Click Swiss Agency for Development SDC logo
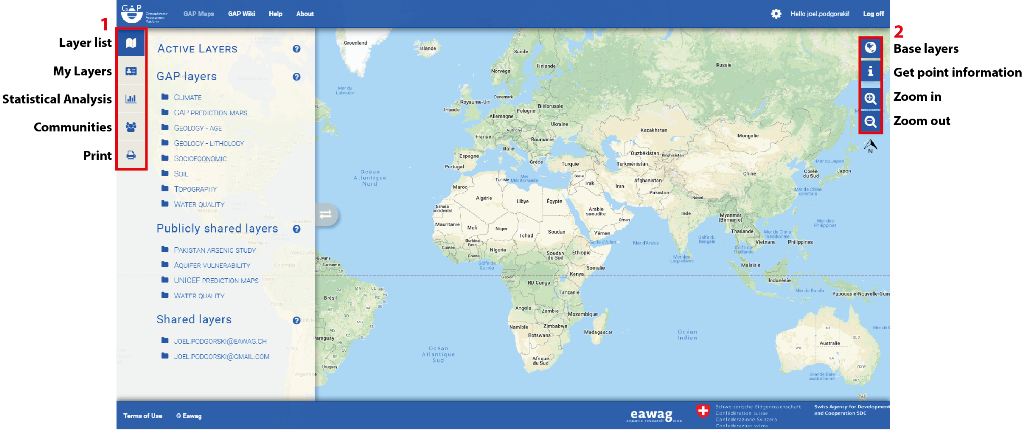Viewport: 1024px width, 430px height. [852, 410]
